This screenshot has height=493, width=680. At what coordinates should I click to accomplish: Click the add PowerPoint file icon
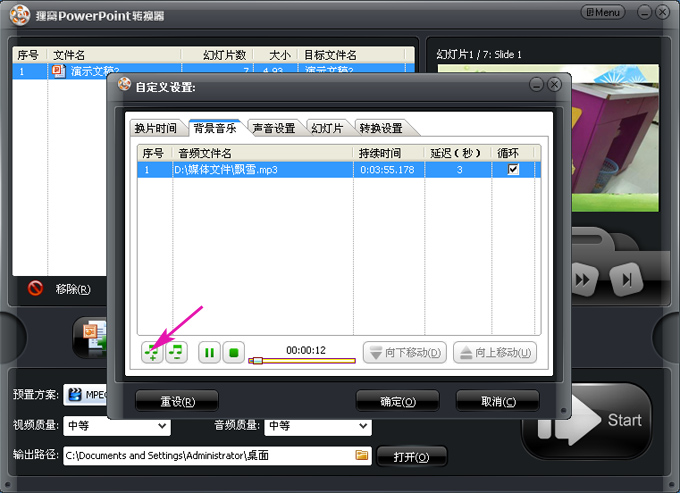tap(93, 336)
